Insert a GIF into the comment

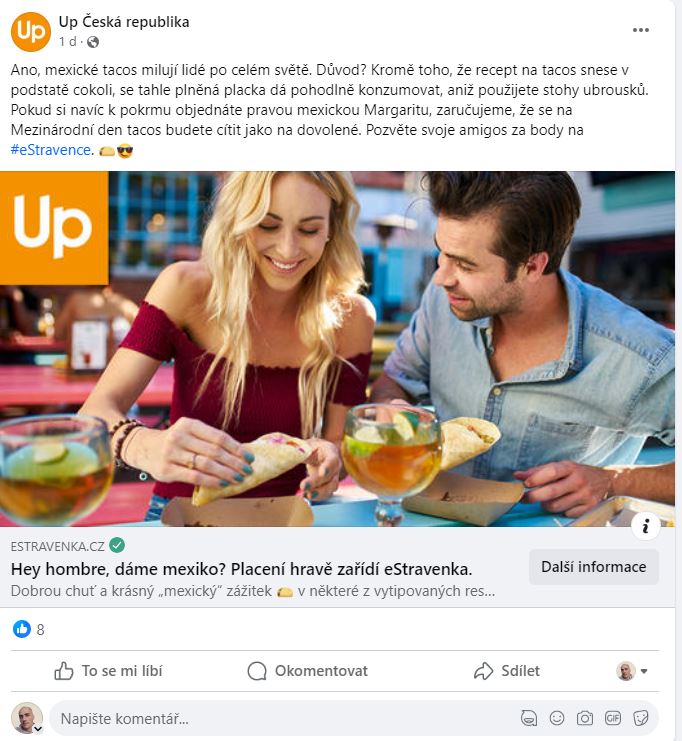(x=613, y=718)
